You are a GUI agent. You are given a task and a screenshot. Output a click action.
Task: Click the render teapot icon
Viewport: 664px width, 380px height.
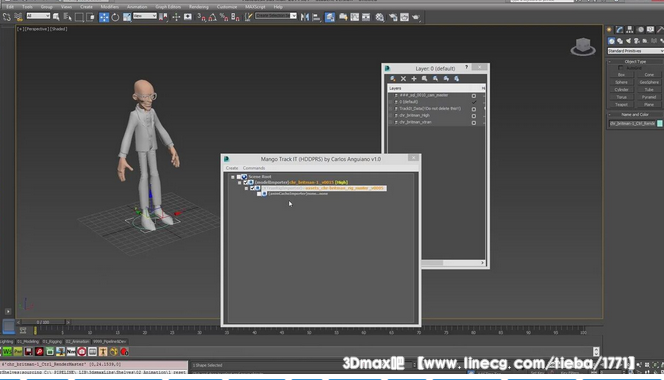(x=416, y=17)
